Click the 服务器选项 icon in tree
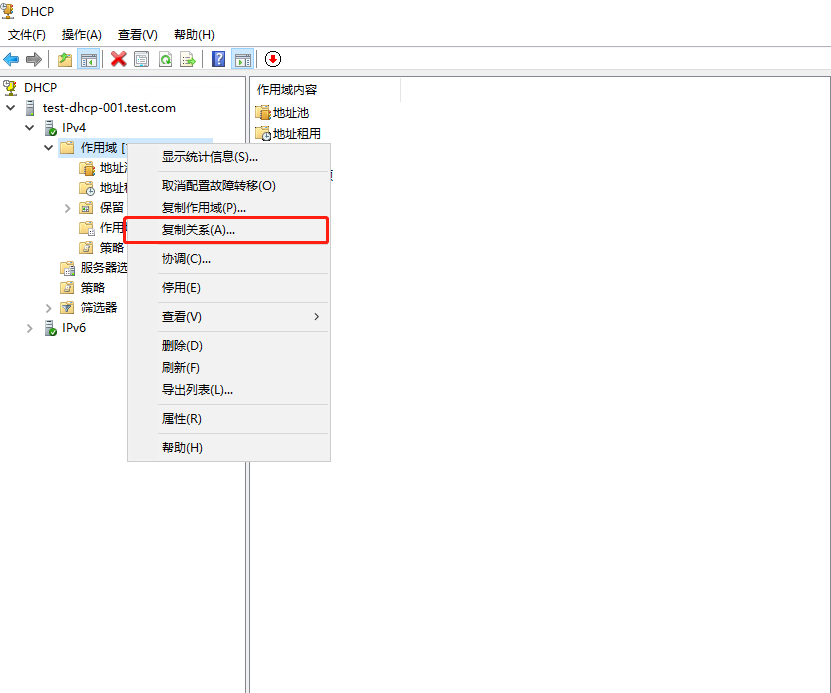The width and height of the screenshot is (831, 693). click(67, 268)
